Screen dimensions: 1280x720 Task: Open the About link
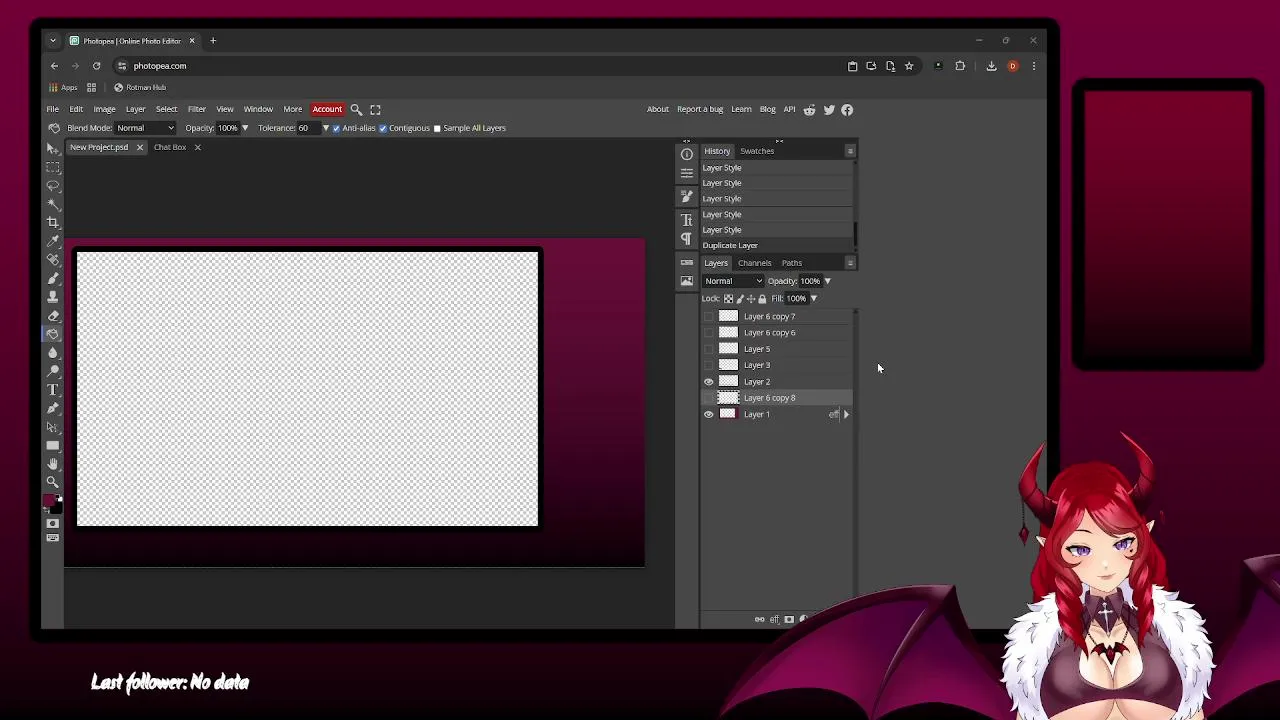[x=658, y=110]
